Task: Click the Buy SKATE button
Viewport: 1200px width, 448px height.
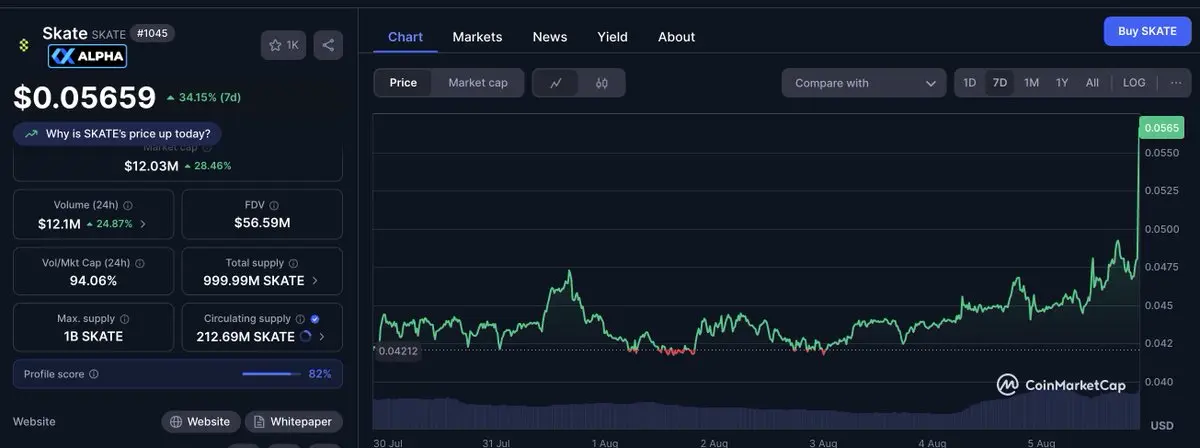Action: click(x=1147, y=31)
